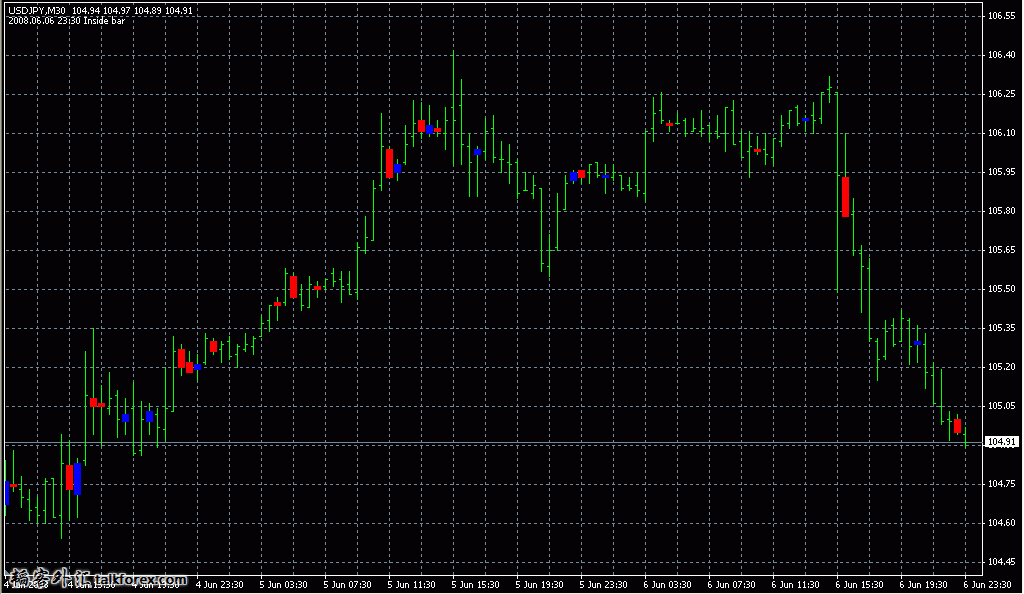Click the '6 Jun 23:30' time label

click(x=987, y=585)
